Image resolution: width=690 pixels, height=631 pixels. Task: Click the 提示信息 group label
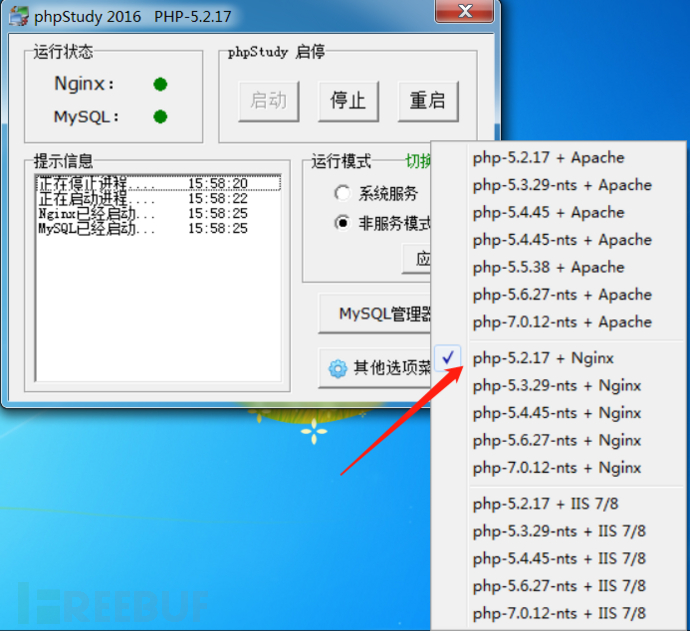point(63,161)
